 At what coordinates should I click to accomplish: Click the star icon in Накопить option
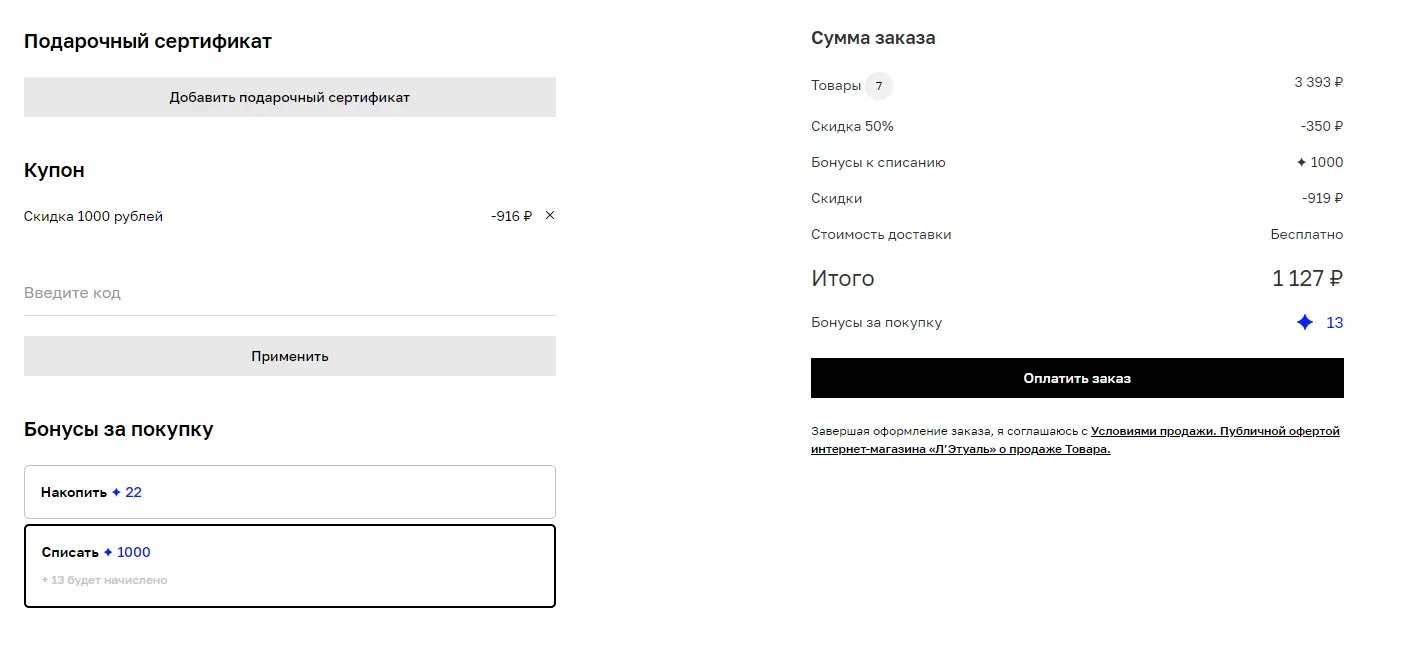click(116, 492)
